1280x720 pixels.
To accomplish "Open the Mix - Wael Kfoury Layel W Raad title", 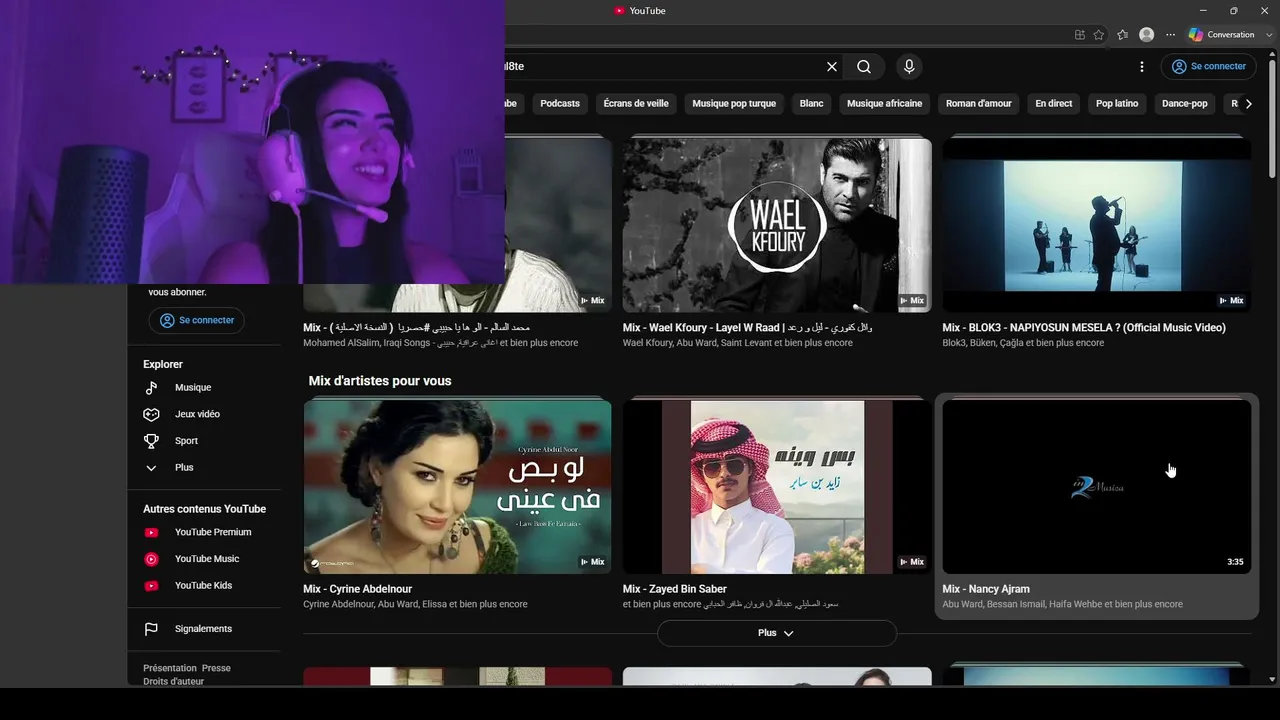I will [748, 328].
